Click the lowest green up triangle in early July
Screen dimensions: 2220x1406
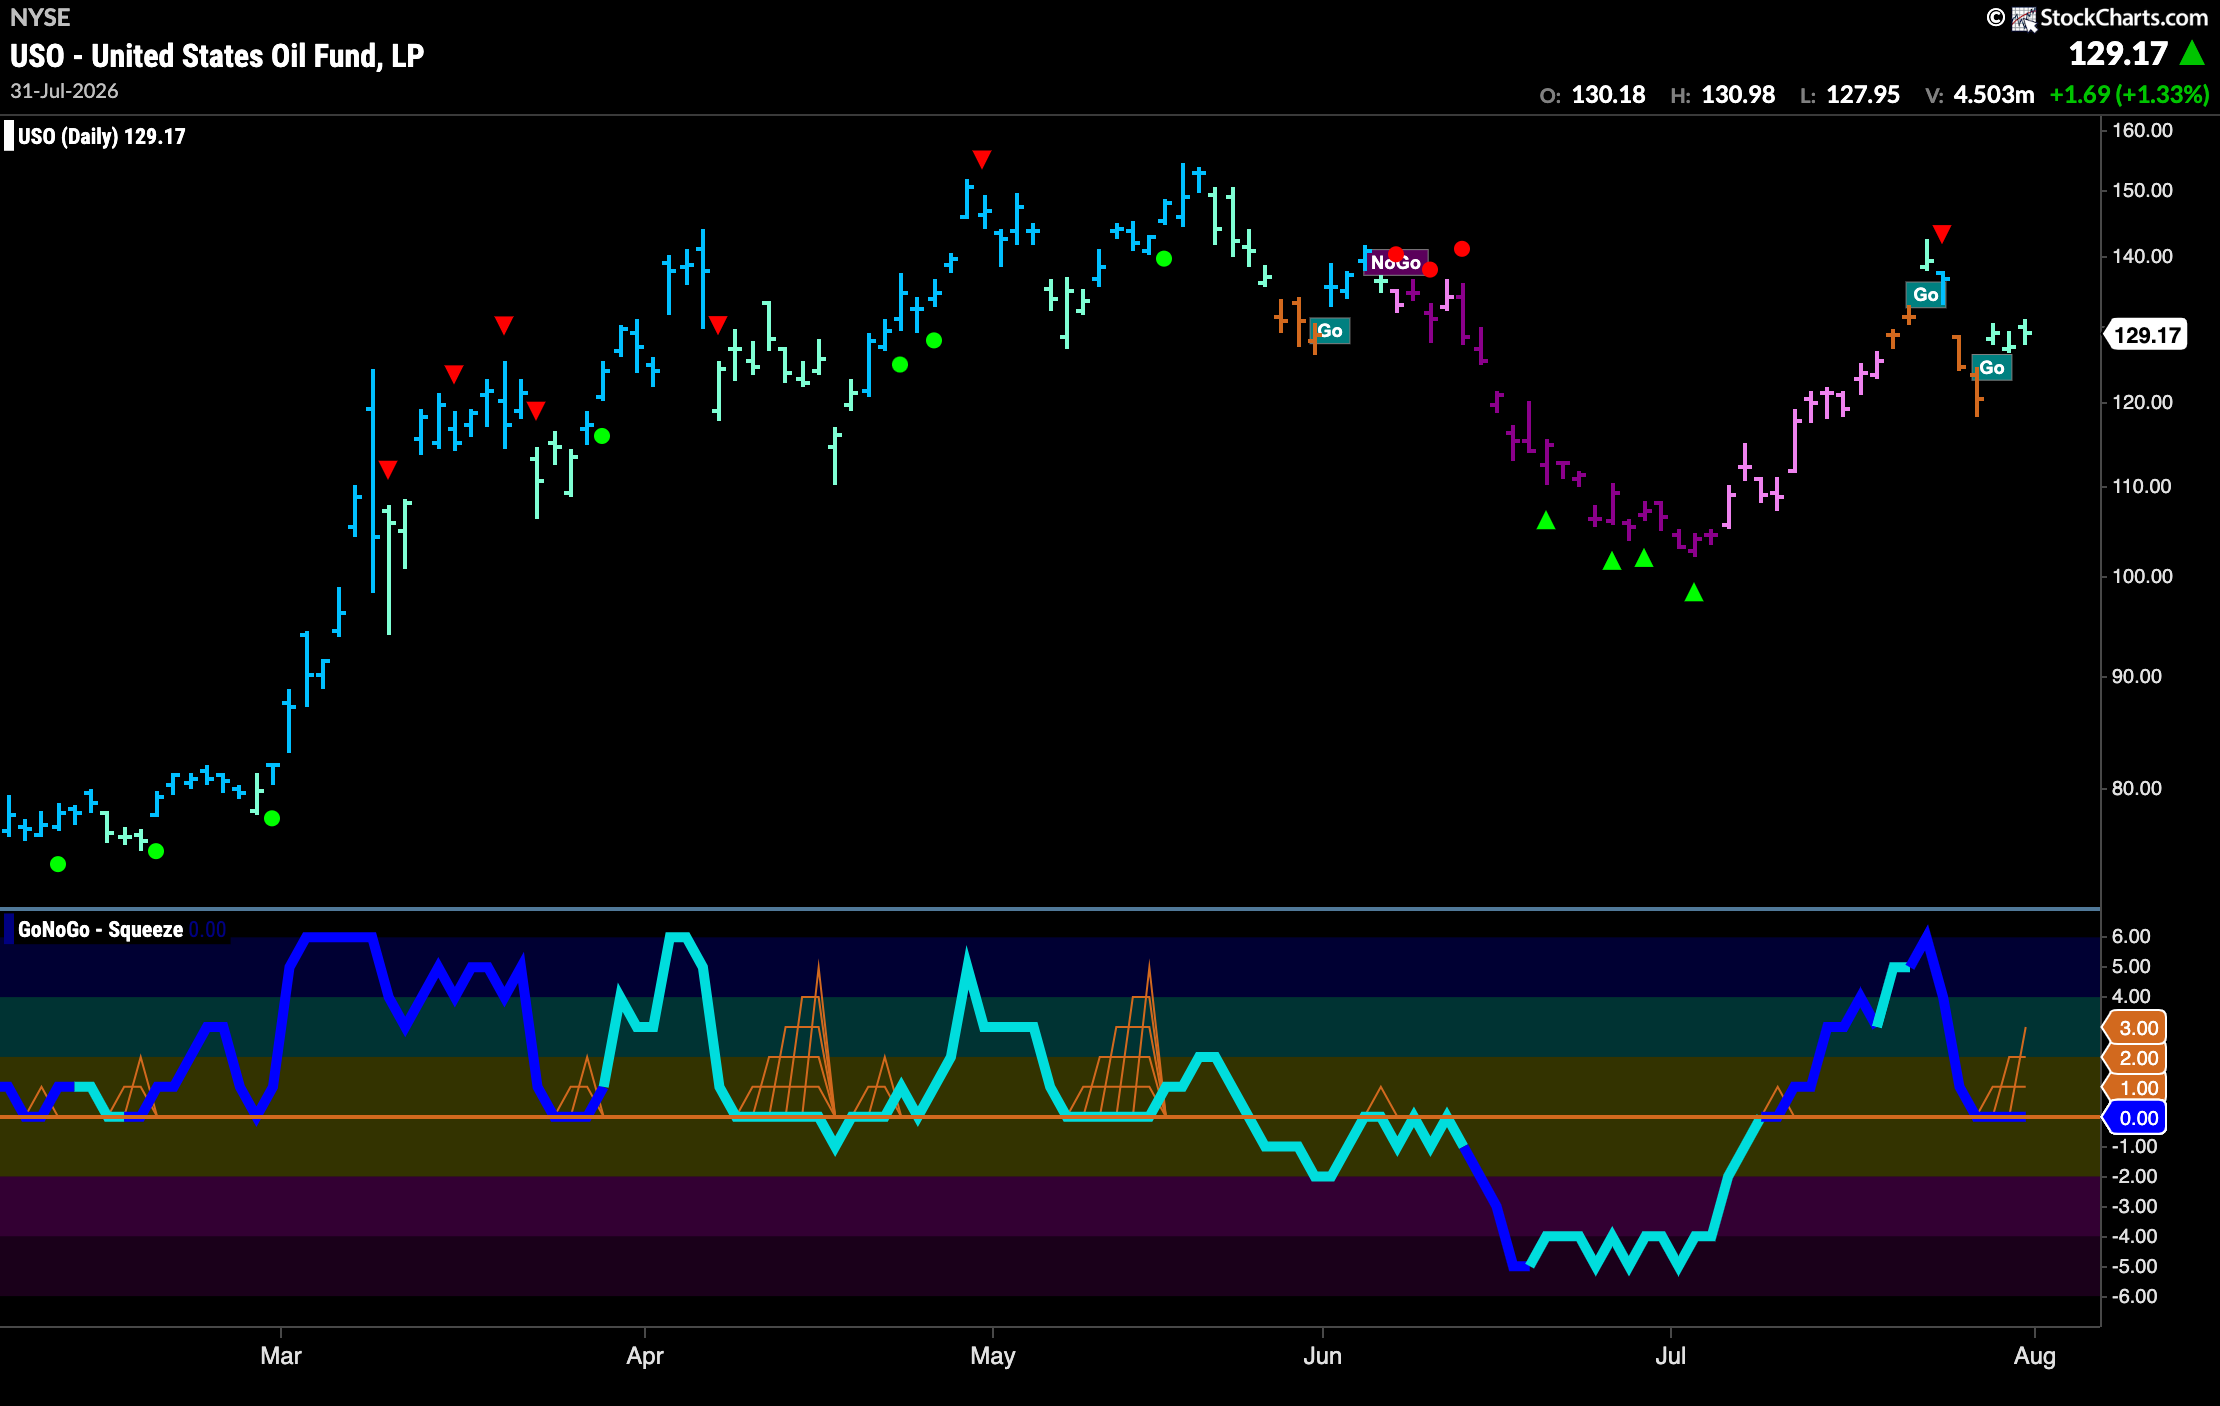coord(1694,593)
